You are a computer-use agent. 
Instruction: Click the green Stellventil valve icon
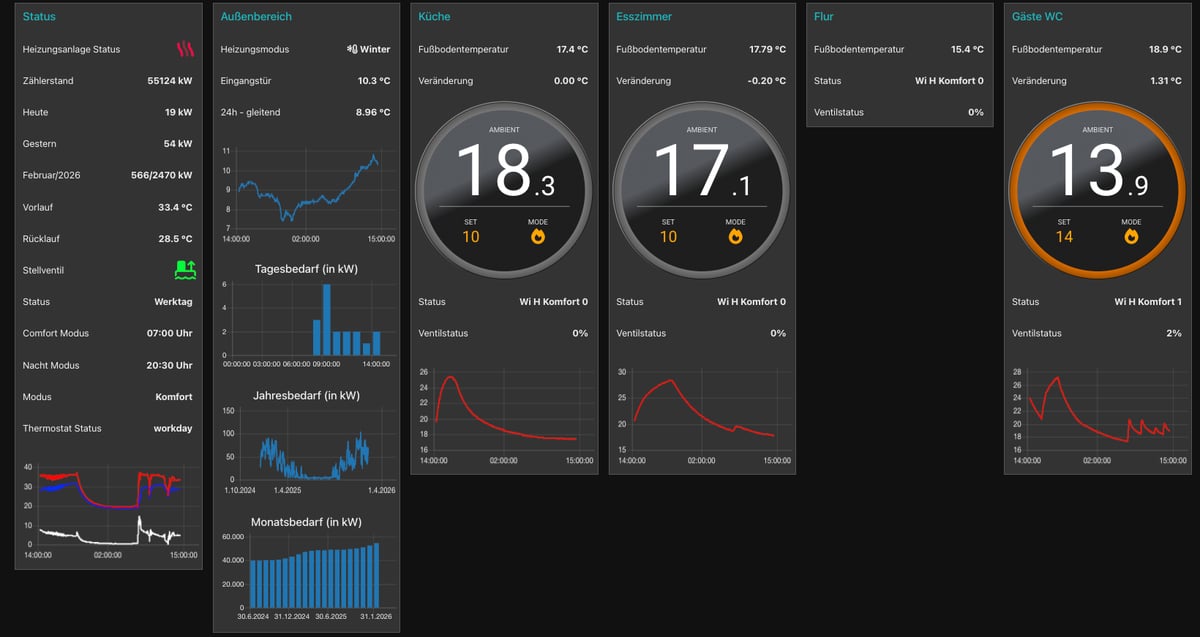click(x=184, y=269)
